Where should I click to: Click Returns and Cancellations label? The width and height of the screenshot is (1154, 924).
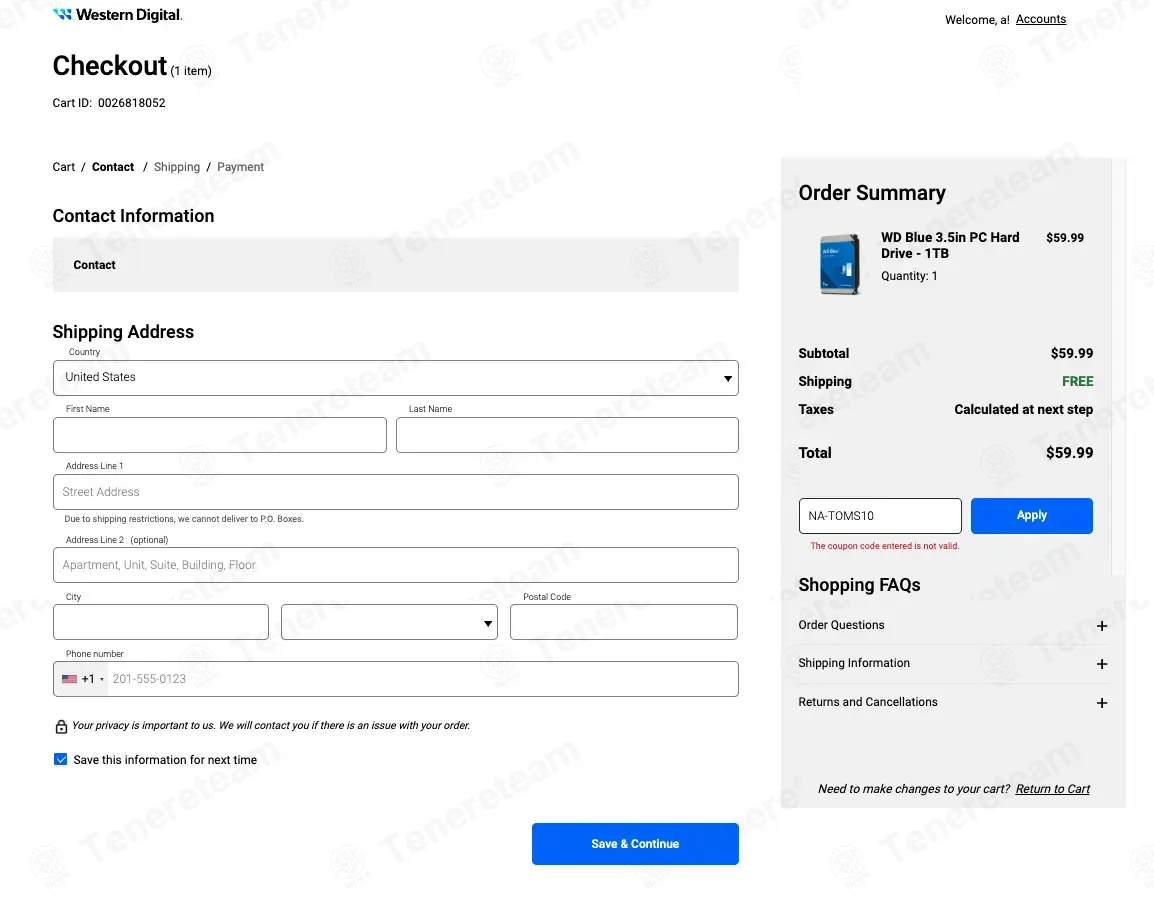pos(868,702)
